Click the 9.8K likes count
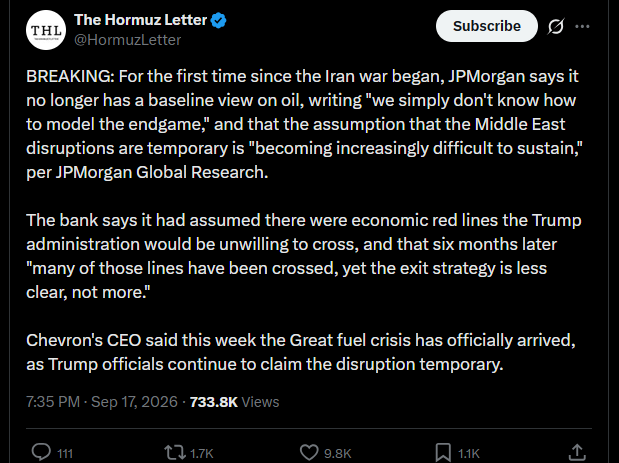 point(338,454)
